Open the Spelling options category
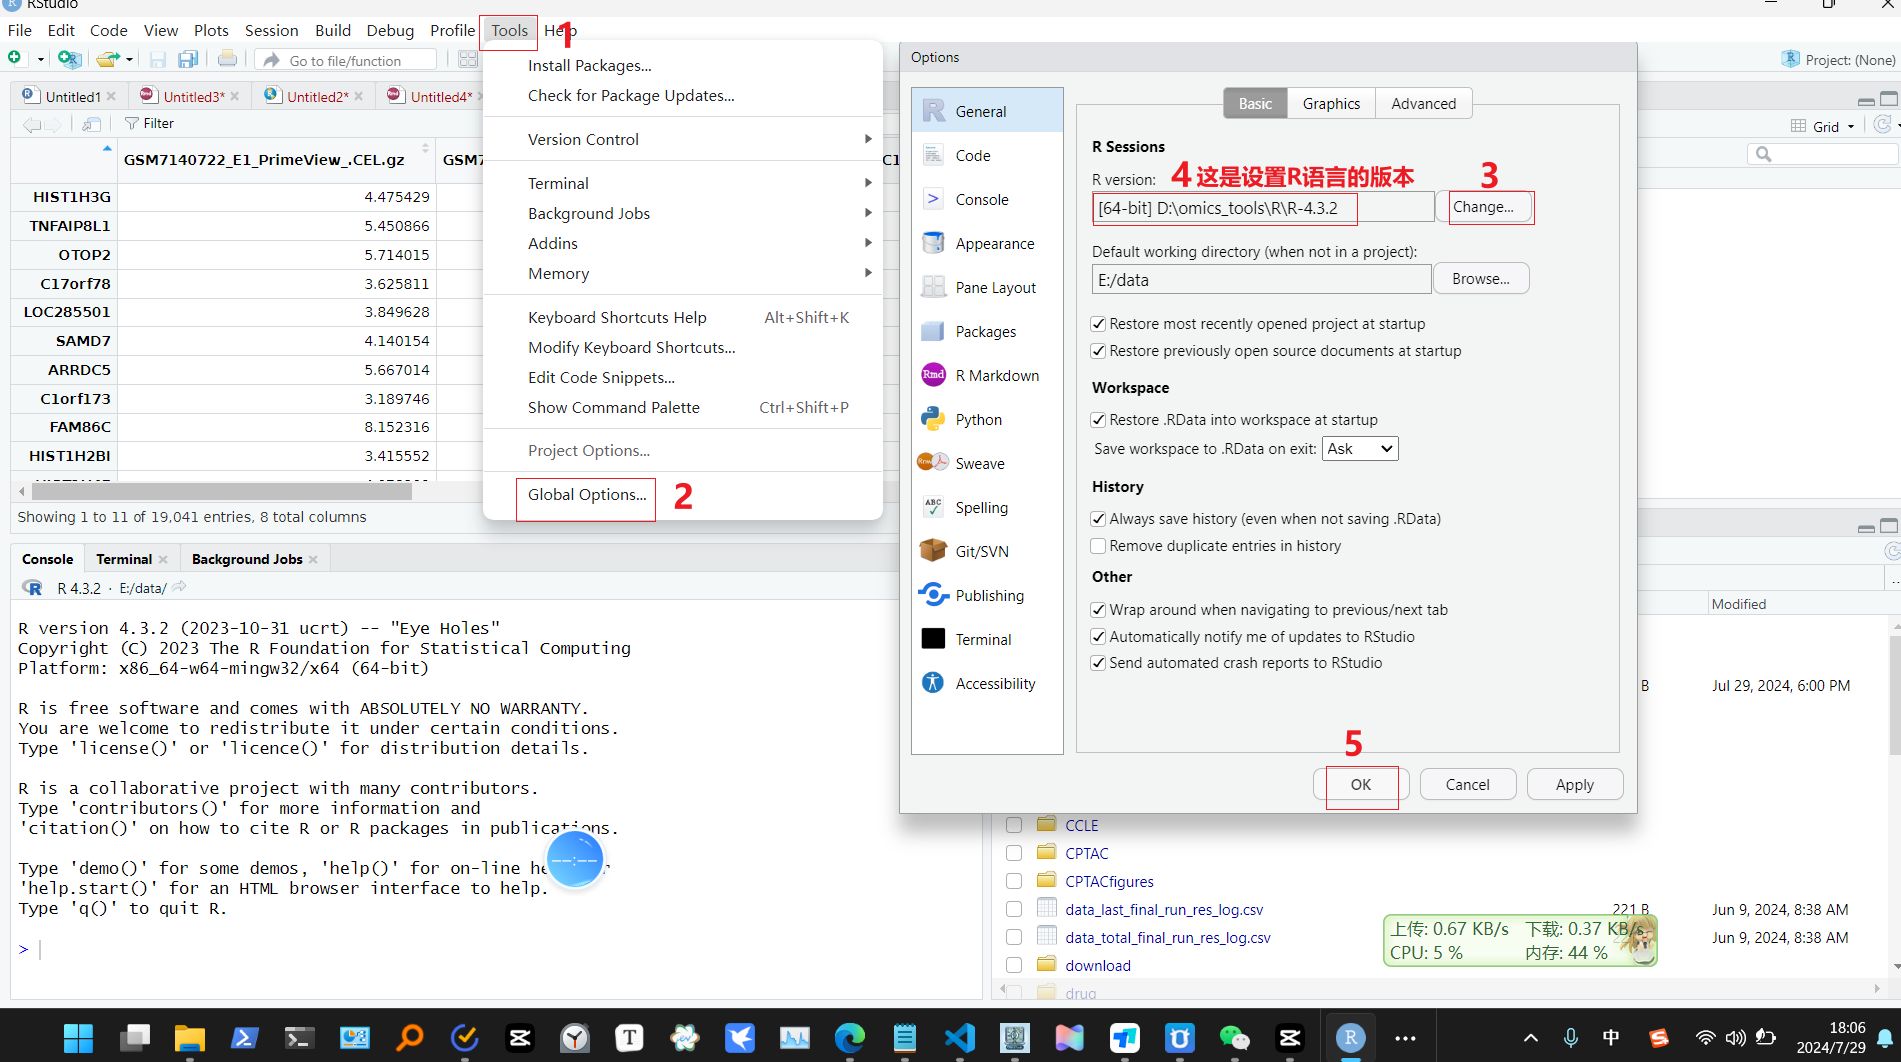This screenshot has height=1062, width=1901. coord(986,507)
